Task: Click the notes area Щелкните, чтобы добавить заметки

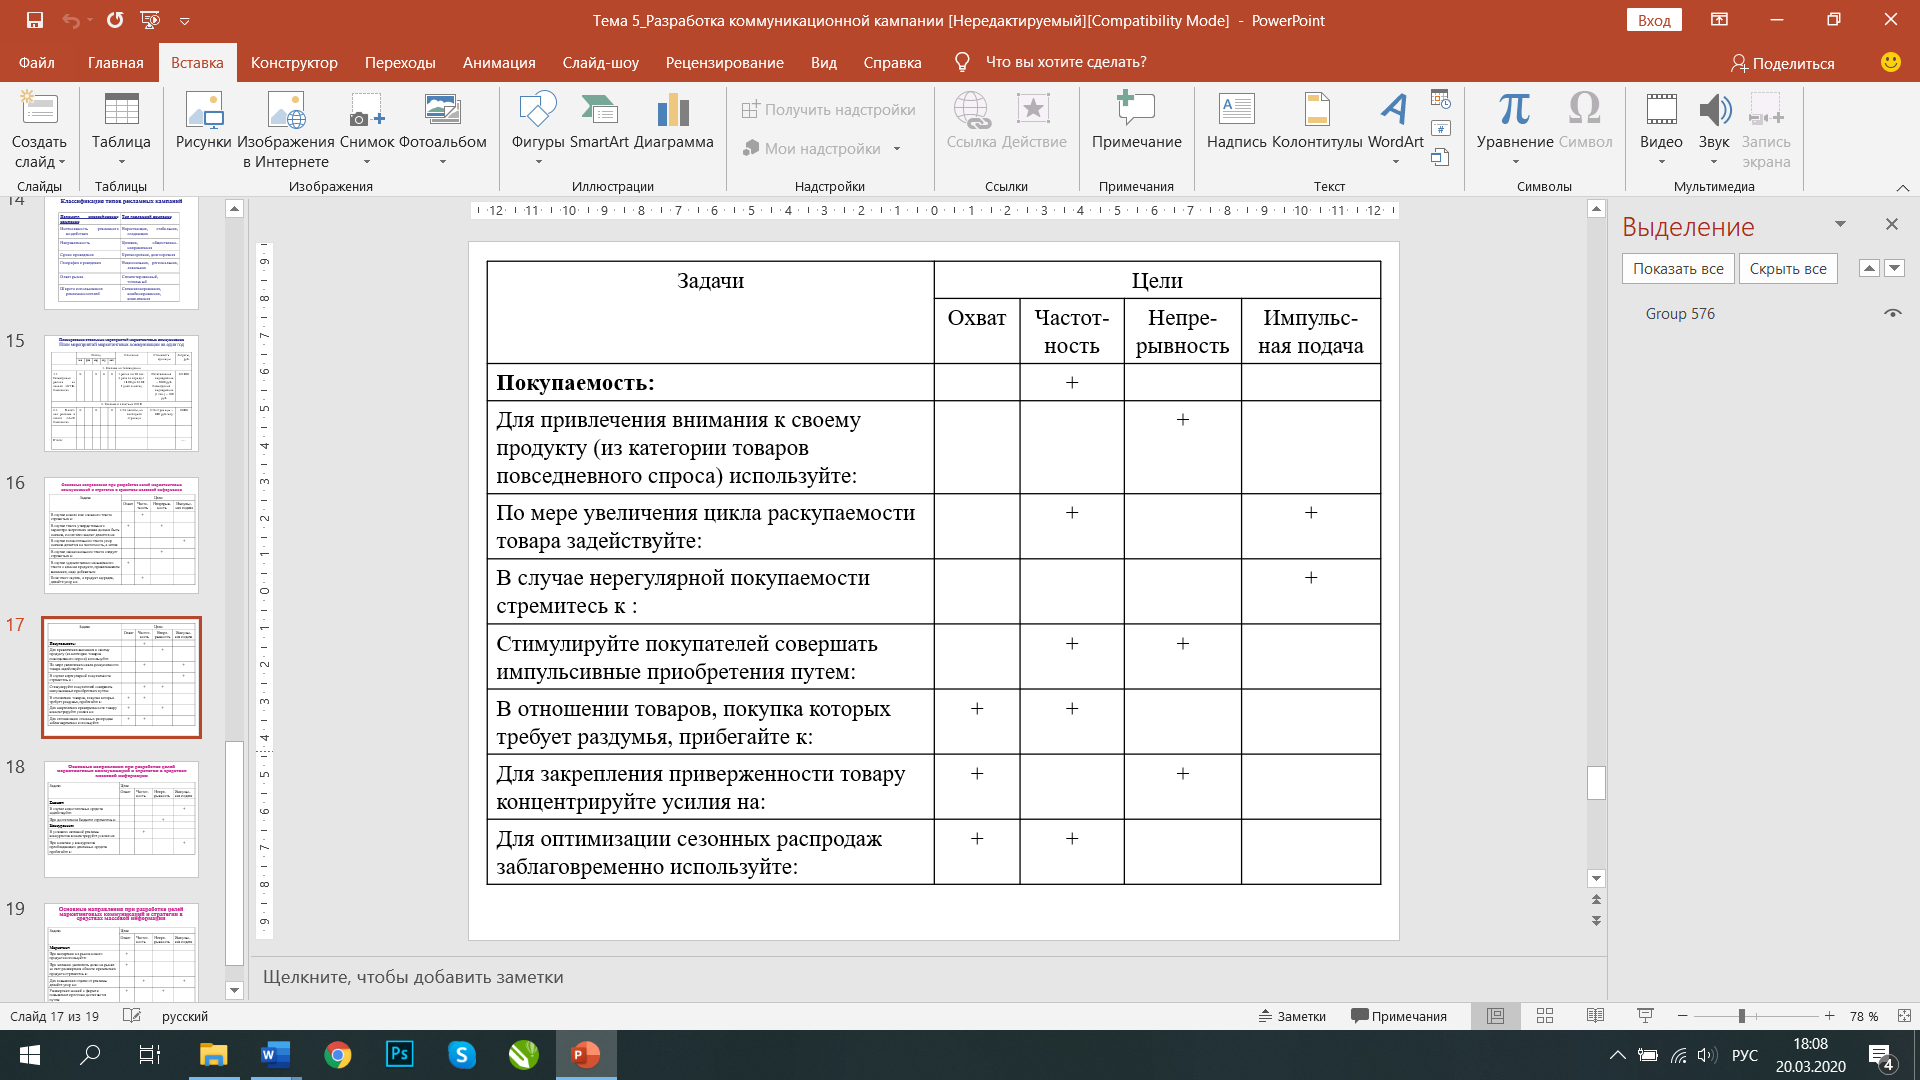Action: (413, 977)
